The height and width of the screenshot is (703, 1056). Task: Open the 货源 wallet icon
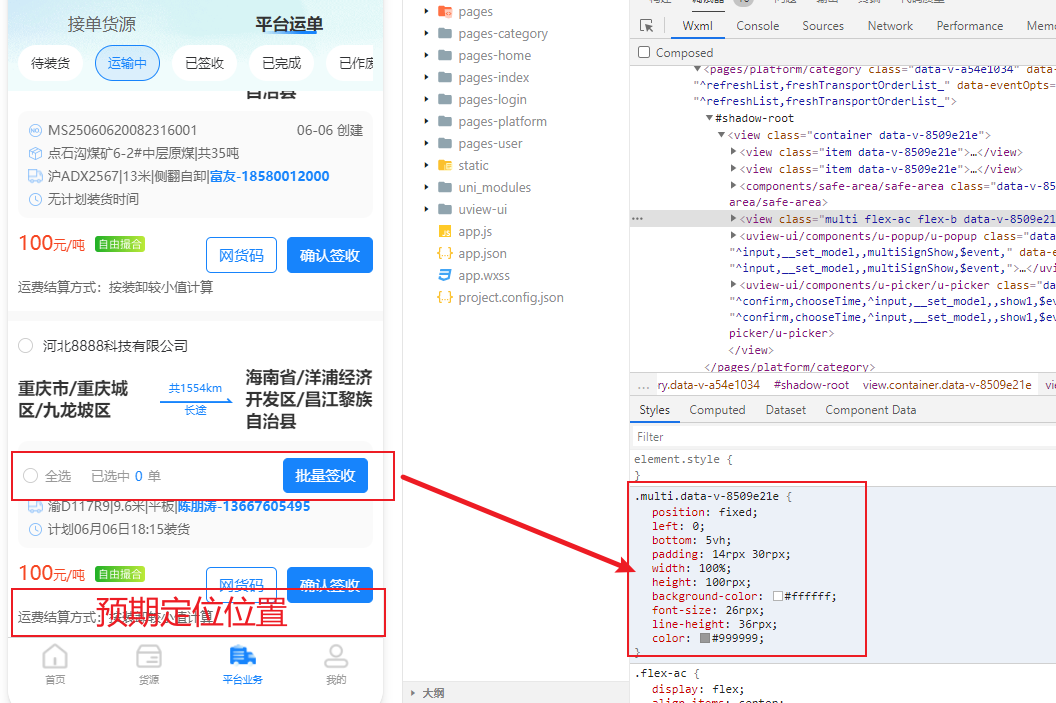(149, 657)
